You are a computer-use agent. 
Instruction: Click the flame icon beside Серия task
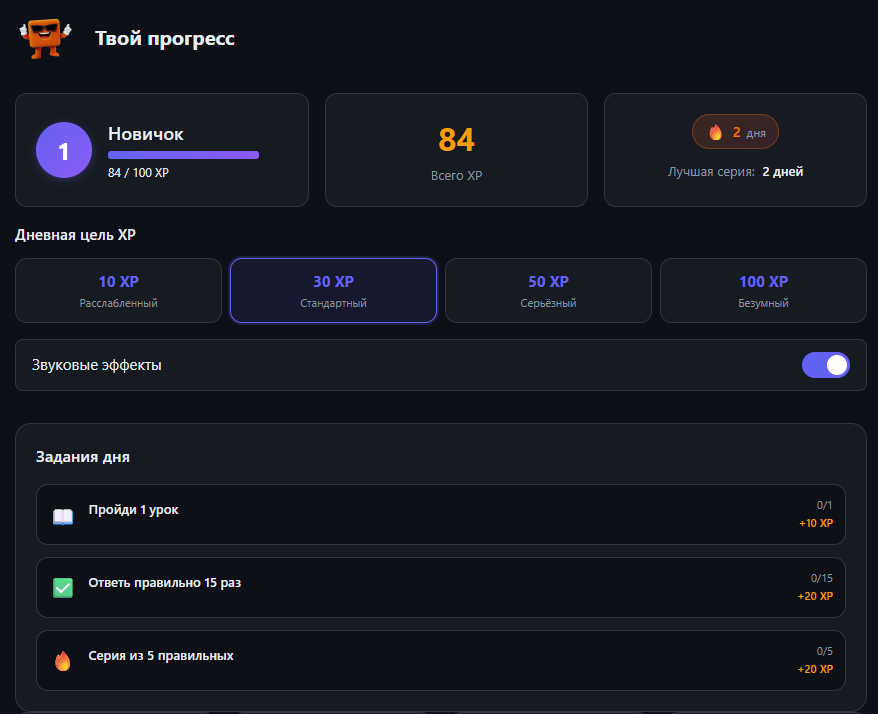click(x=63, y=661)
